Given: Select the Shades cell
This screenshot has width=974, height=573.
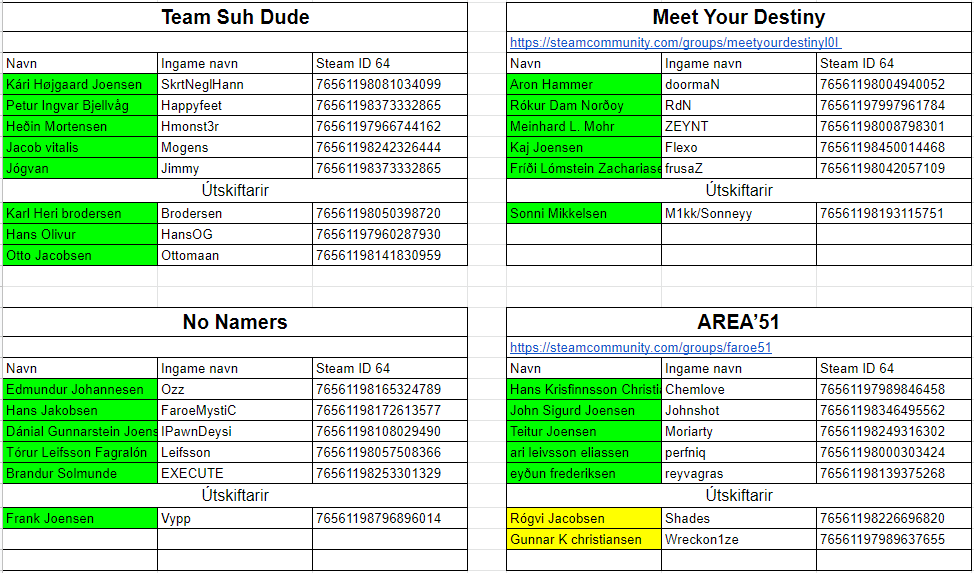Looking at the screenshot, I should point(739,518).
